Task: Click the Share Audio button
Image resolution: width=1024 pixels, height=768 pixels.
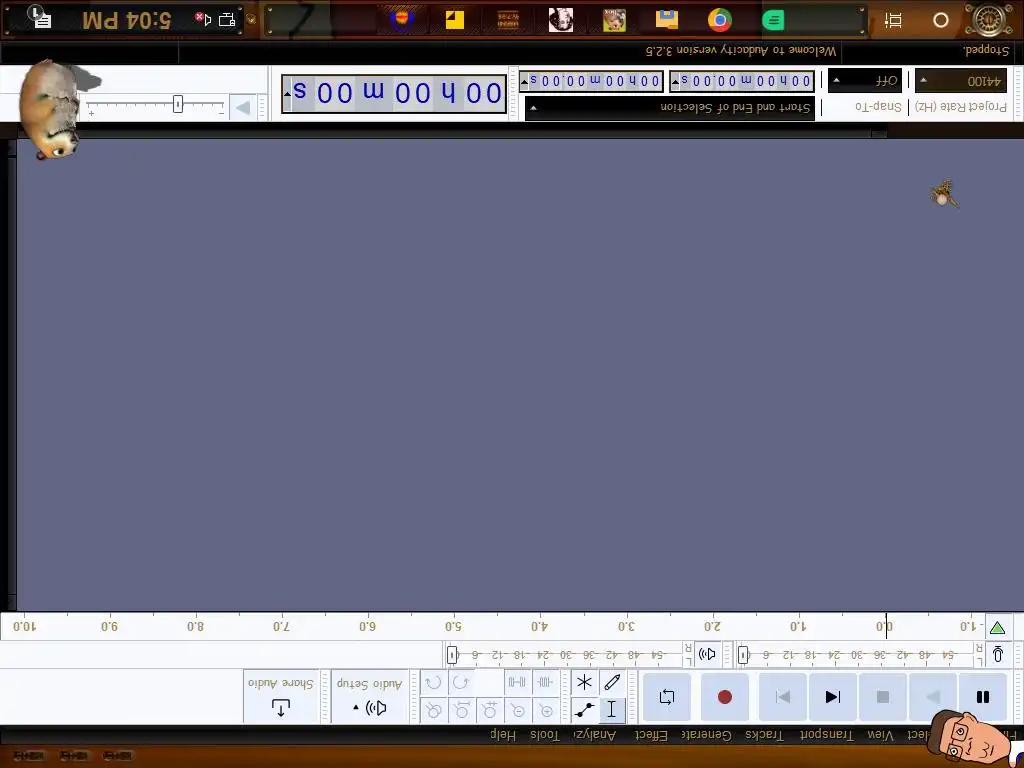Action: [x=281, y=697]
